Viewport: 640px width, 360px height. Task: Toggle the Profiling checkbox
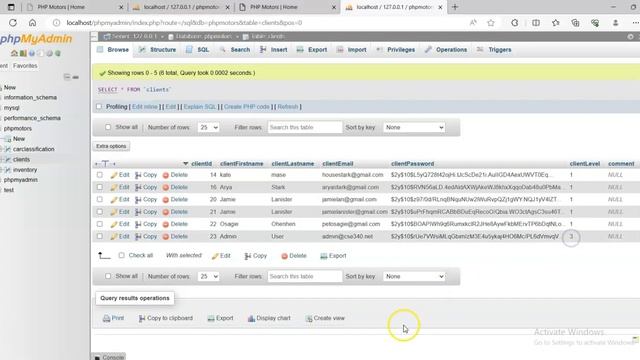pos(99,107)
